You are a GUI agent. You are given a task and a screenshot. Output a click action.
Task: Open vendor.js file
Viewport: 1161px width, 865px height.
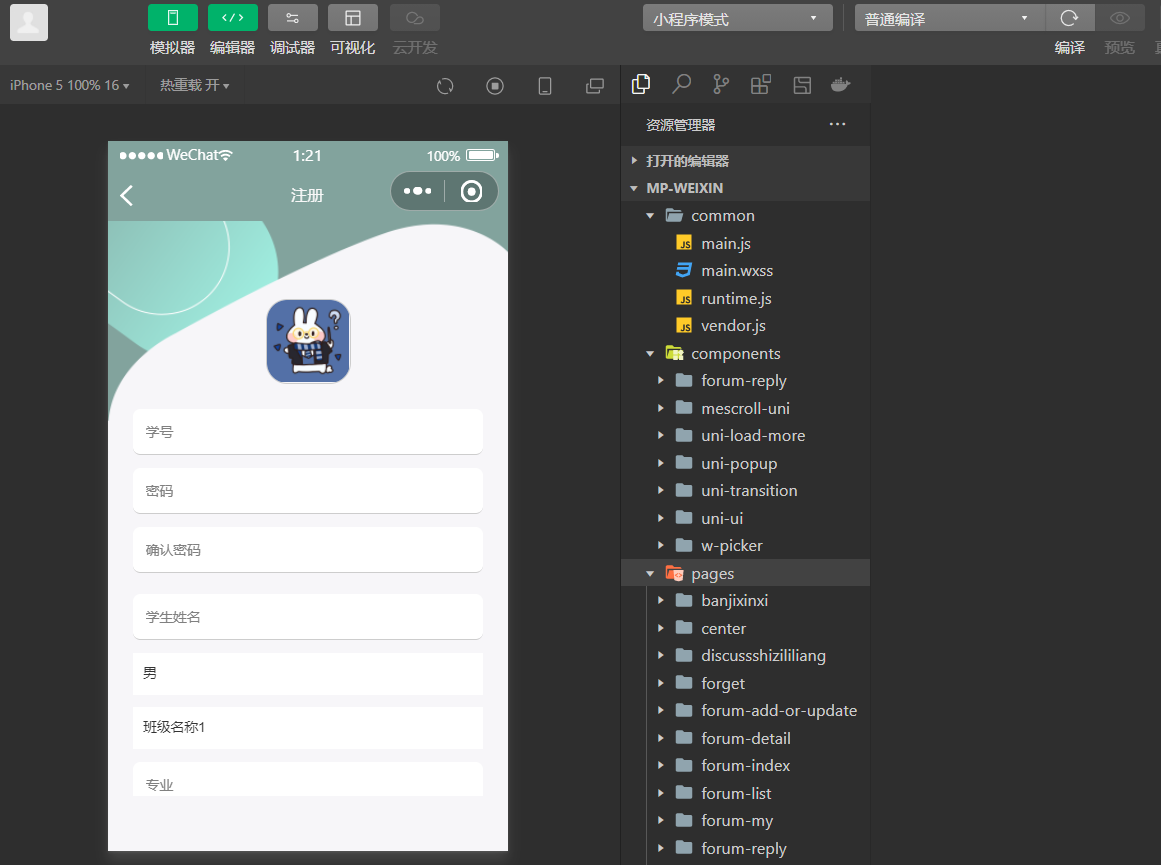(x=746, y=326)
